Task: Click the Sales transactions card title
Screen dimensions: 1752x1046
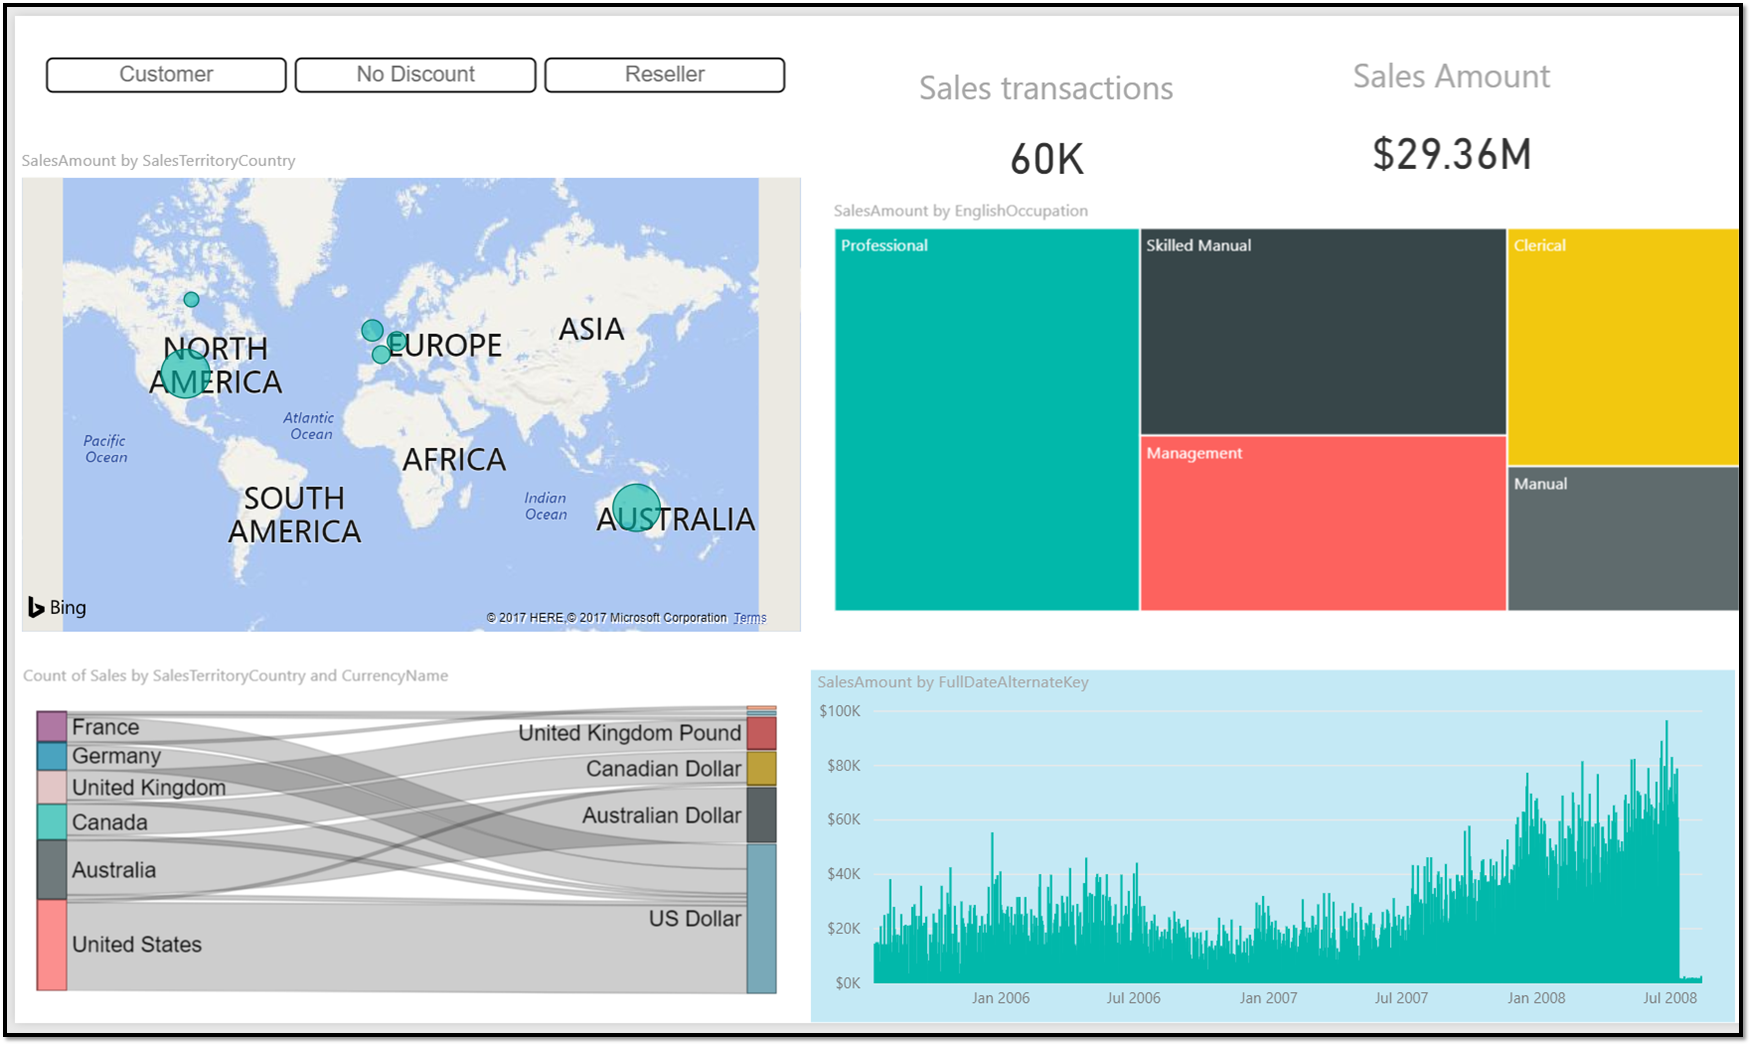Action: coord(1046,88)
